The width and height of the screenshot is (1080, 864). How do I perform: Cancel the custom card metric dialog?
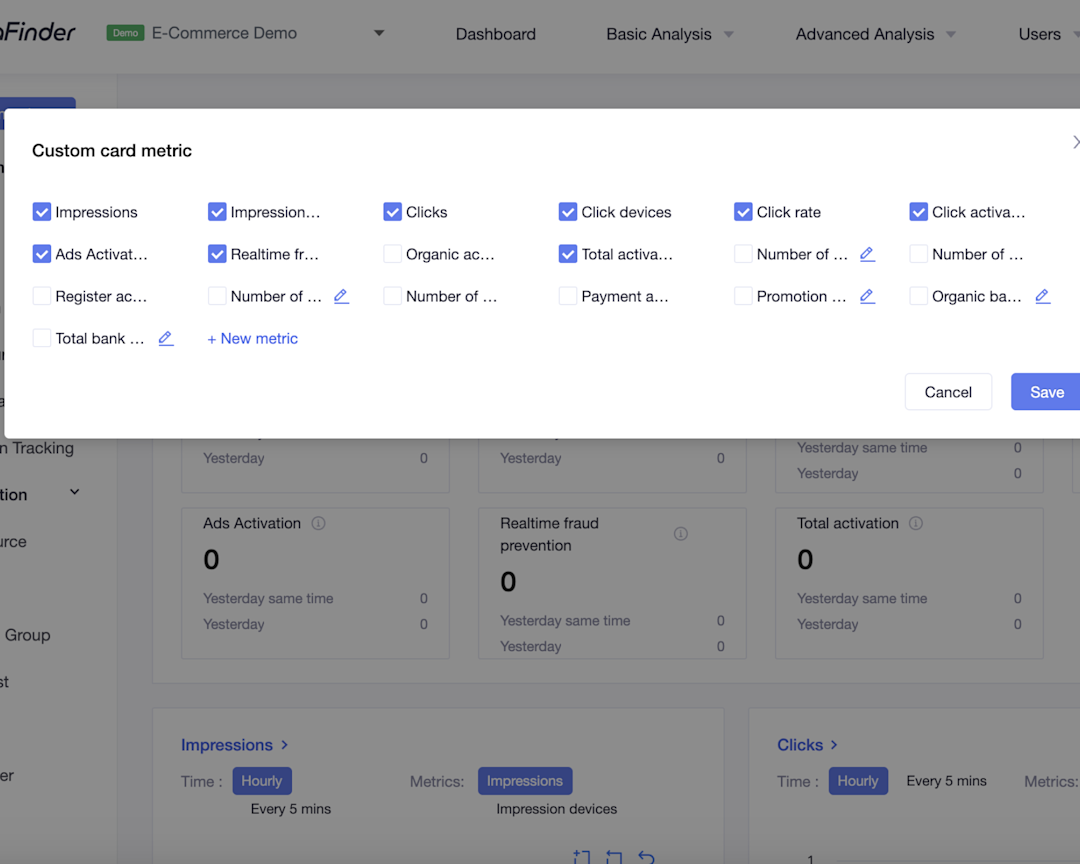[x=948, y=392]
